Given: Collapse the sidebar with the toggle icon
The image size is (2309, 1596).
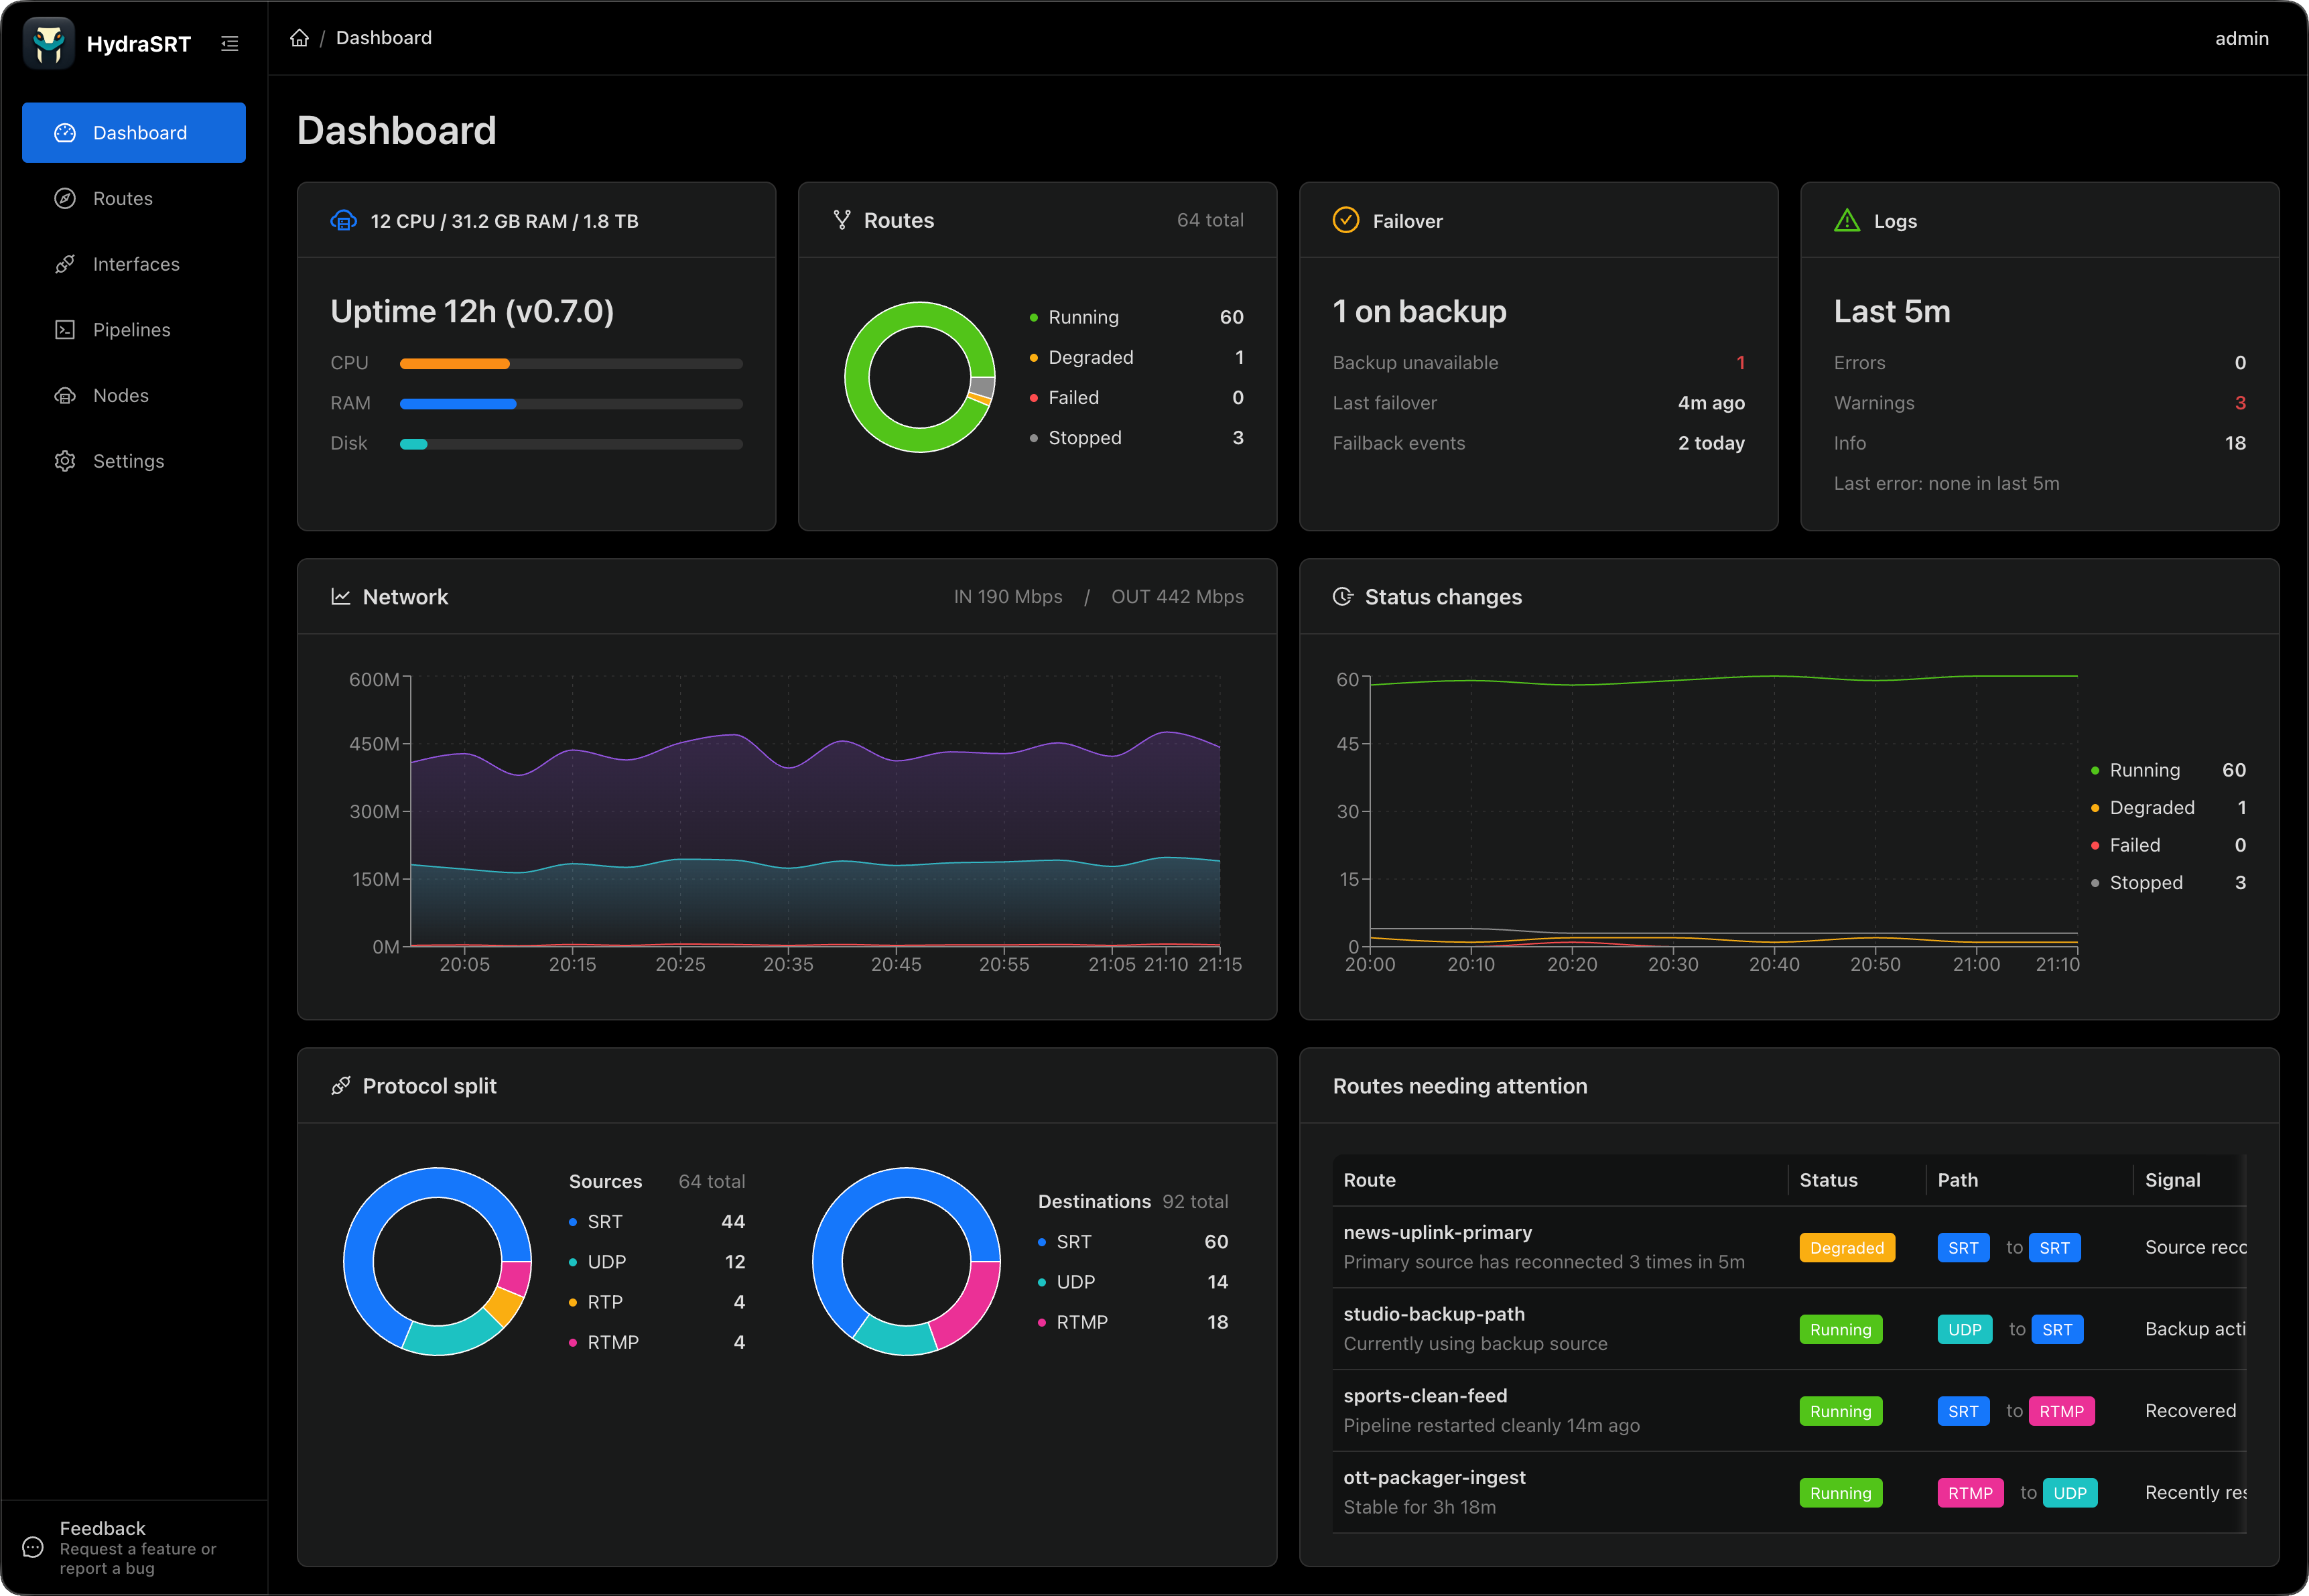Looking at the screenshot, I should pos(230,44).
